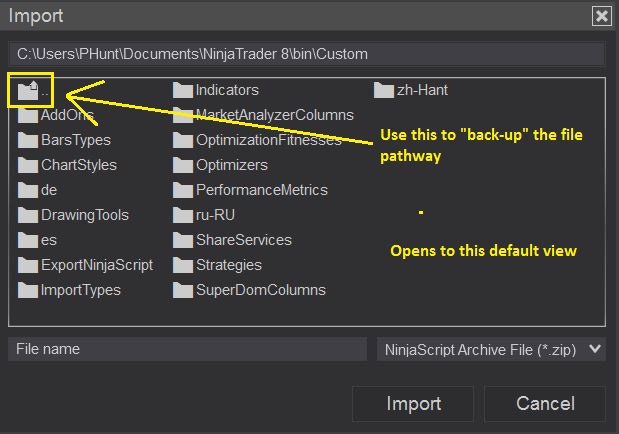This screenshot has width=619, height=434.
Task: Select the ShareServices folder name
Action: click(x=243, y=240)
